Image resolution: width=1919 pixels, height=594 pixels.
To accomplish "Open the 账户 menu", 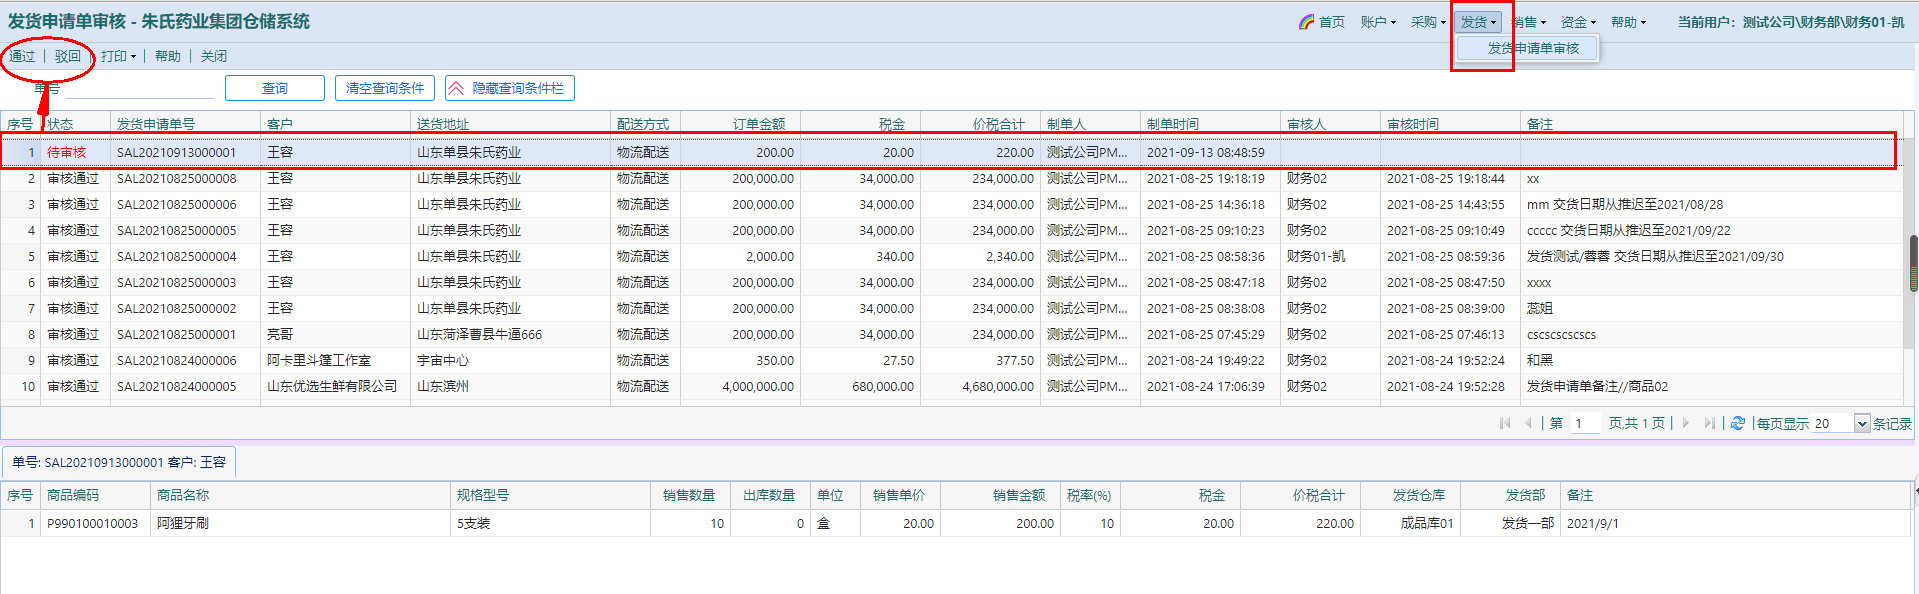I will tap(1377, 22).
